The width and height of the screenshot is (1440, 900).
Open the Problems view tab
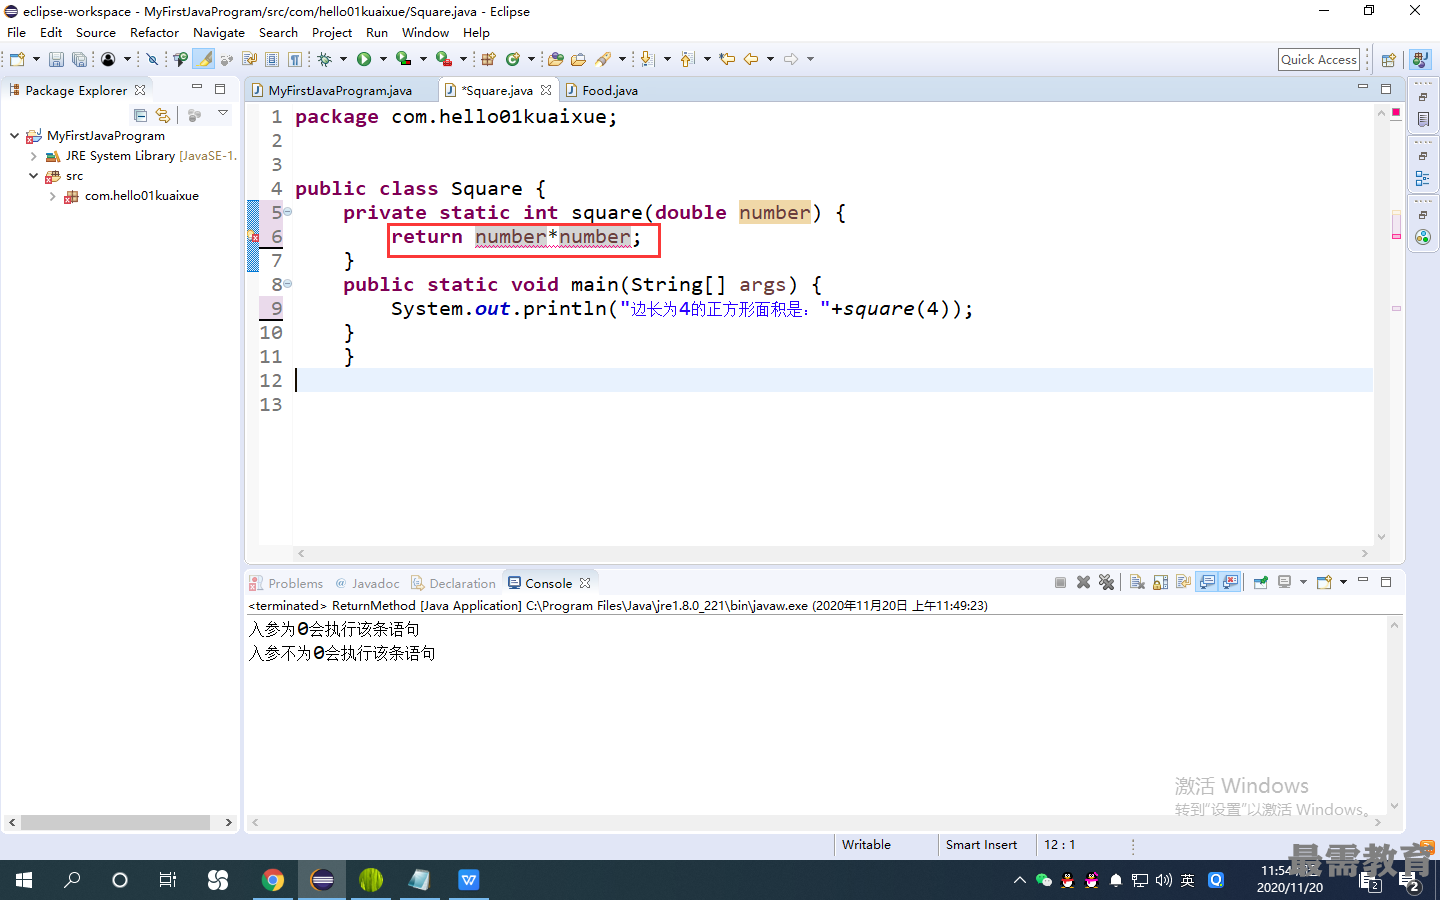(x=287, y=583)
